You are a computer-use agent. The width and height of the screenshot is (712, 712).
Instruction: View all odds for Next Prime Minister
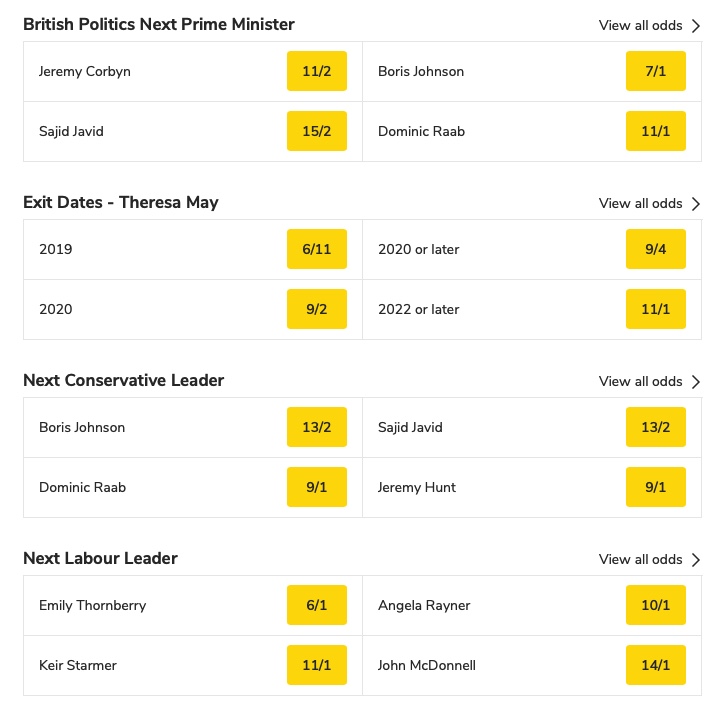click(640, 25)
